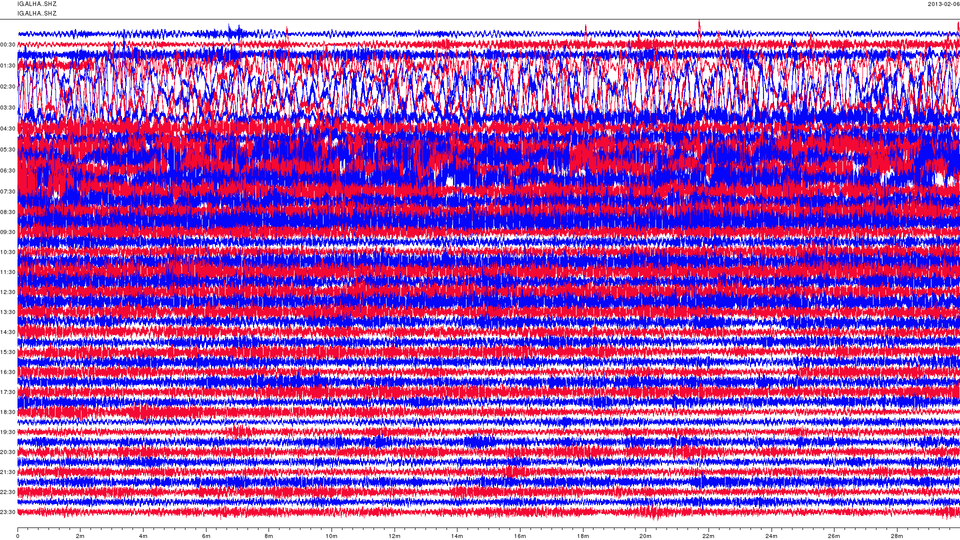Click the 09:30 time label
Image resolution: width=960 pixels, height=540 pixels.
[x=8, y=233]
